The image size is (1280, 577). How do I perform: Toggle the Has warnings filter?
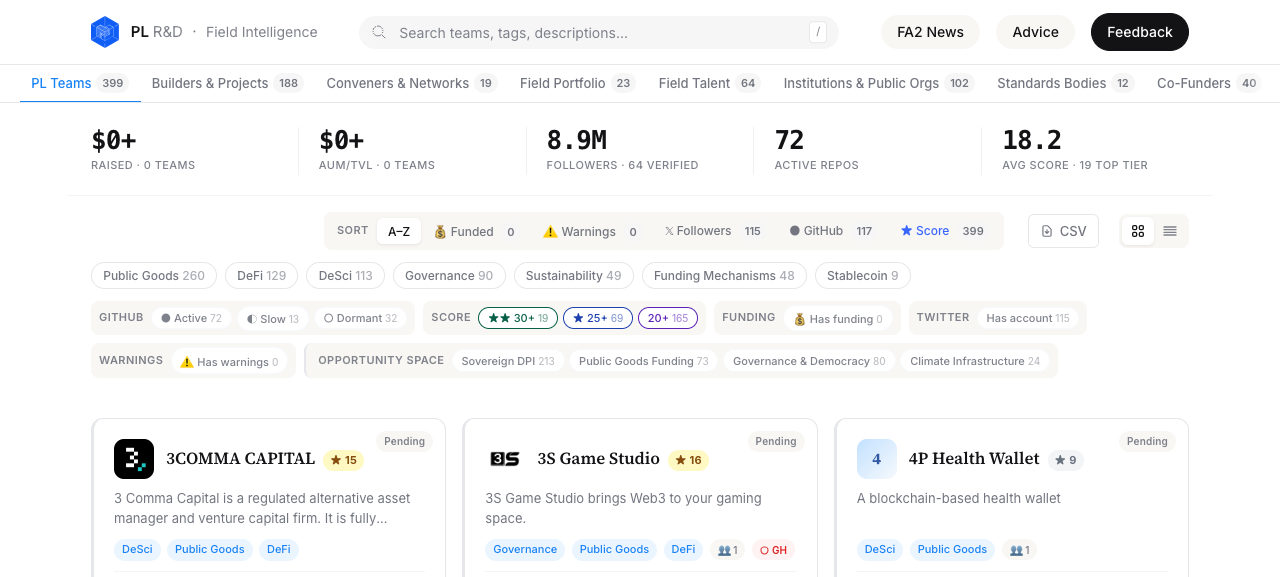pyautogui.click(x=229, y=361)
